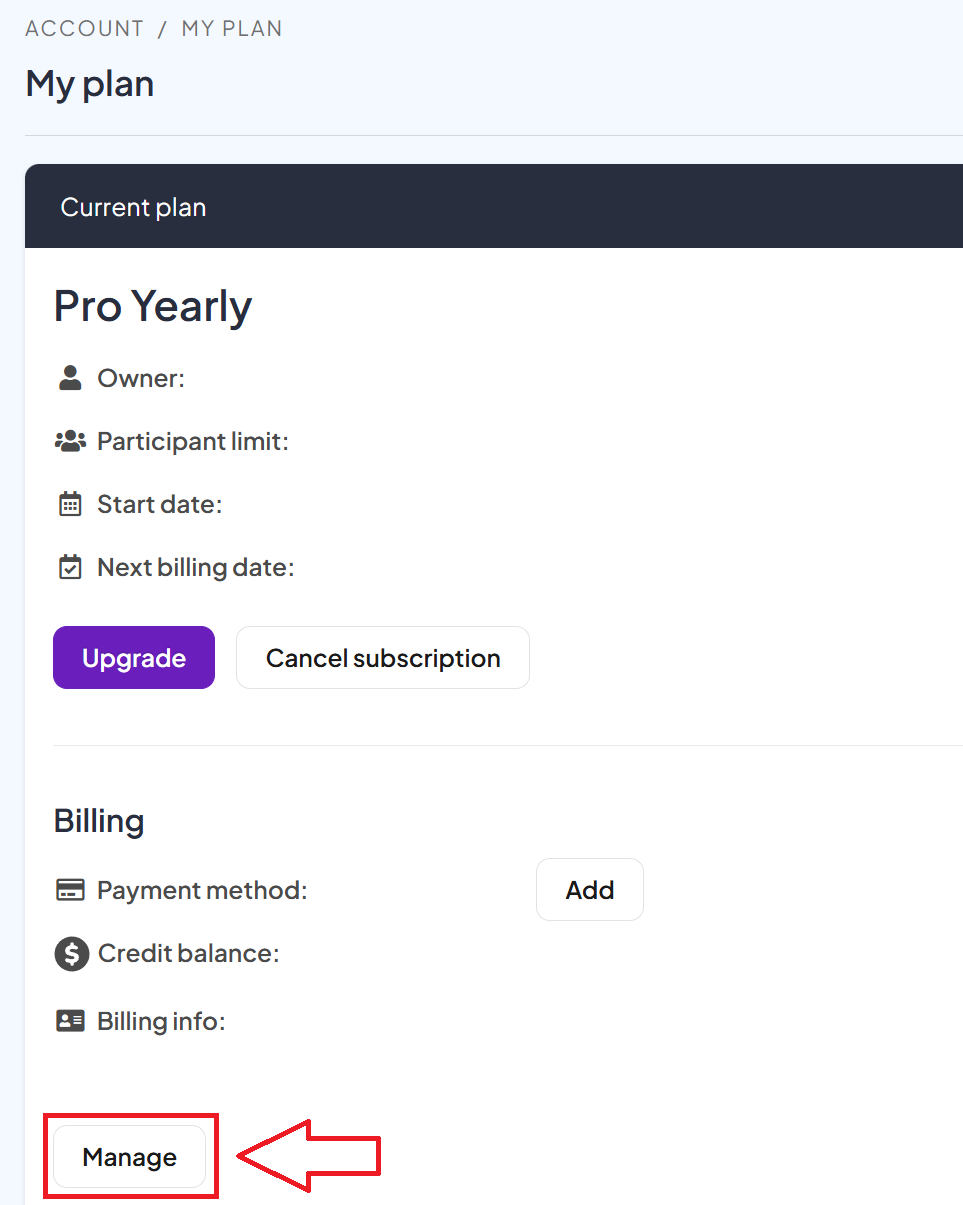Click the Billing section heading

point(99,821)
